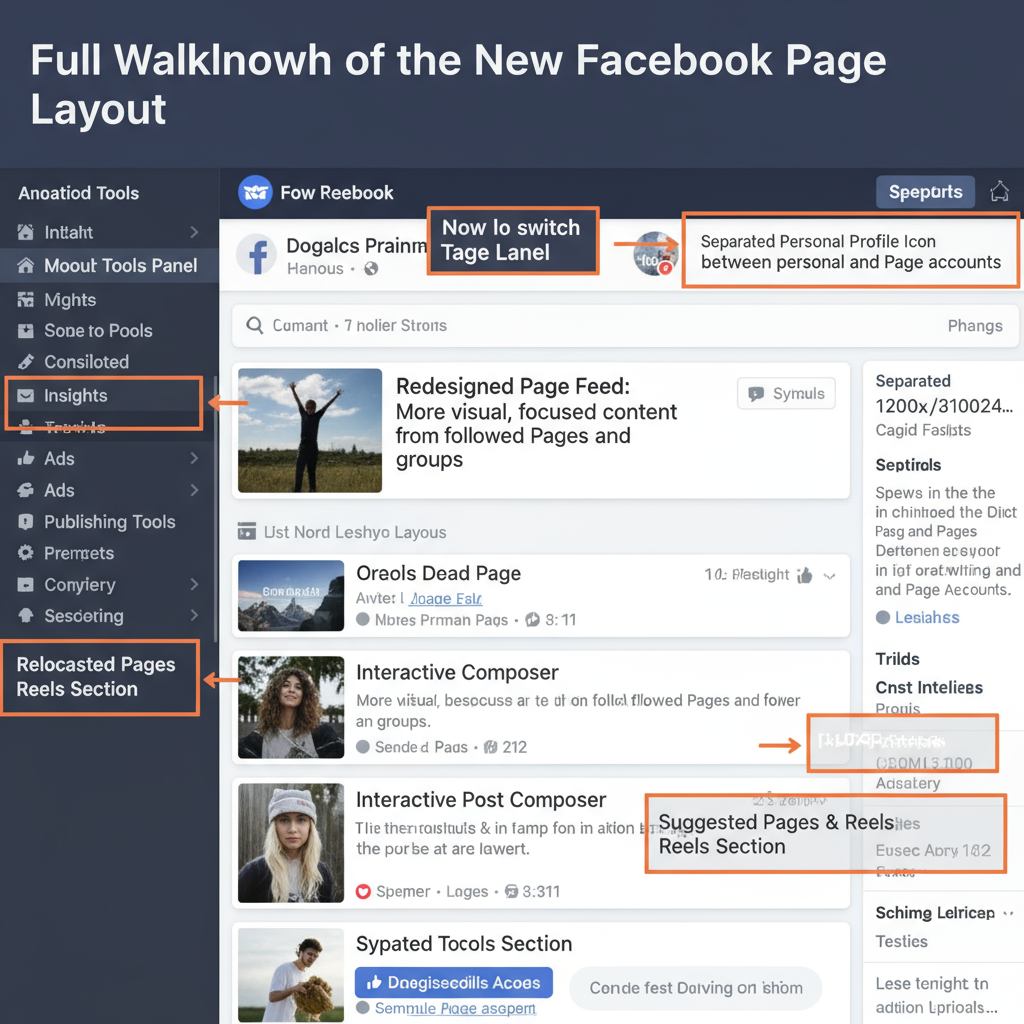Click the Sone to Pools sidebar icon
1024x1024 pixels.
25,330
